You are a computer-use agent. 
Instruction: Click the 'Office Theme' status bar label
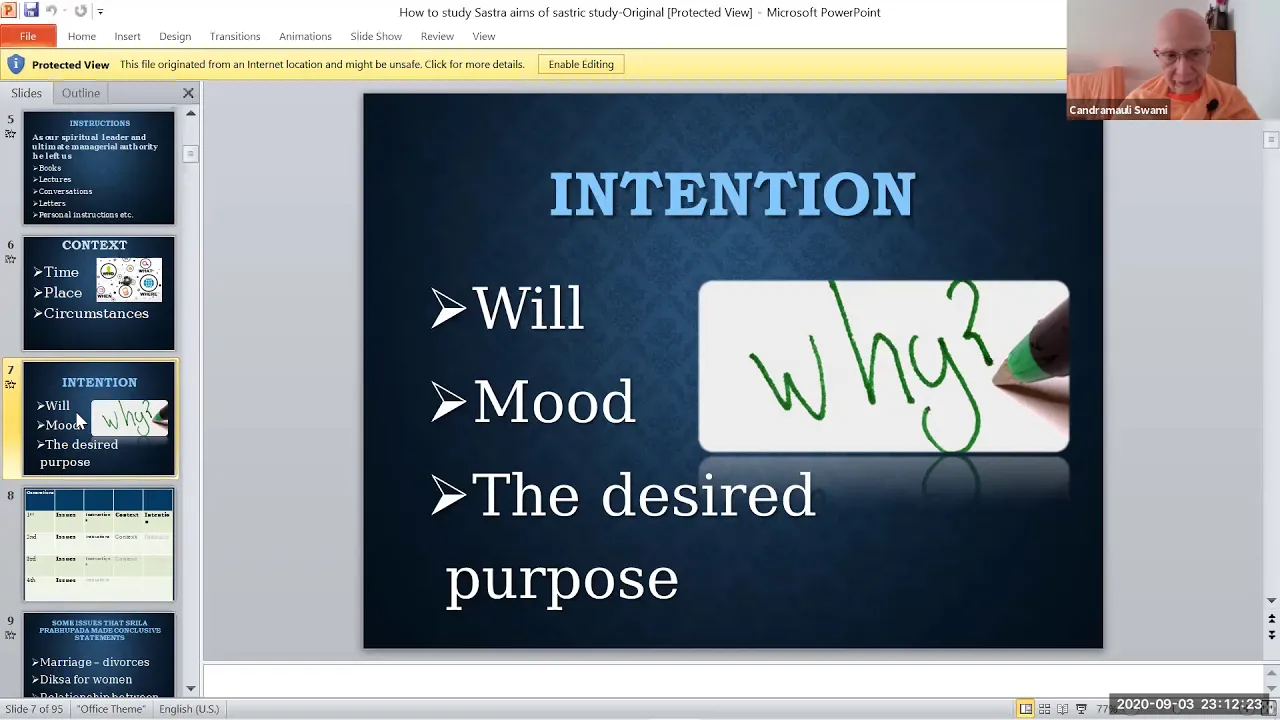pyautogui.click(x=111, y=709)
